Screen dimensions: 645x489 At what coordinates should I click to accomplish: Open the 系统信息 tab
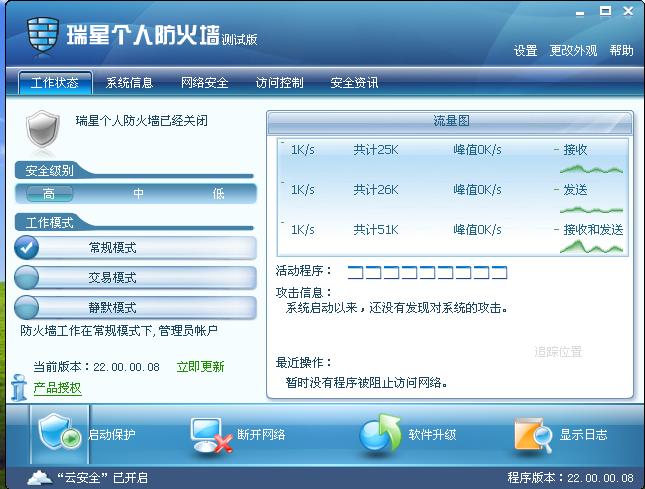coord(129,83)
